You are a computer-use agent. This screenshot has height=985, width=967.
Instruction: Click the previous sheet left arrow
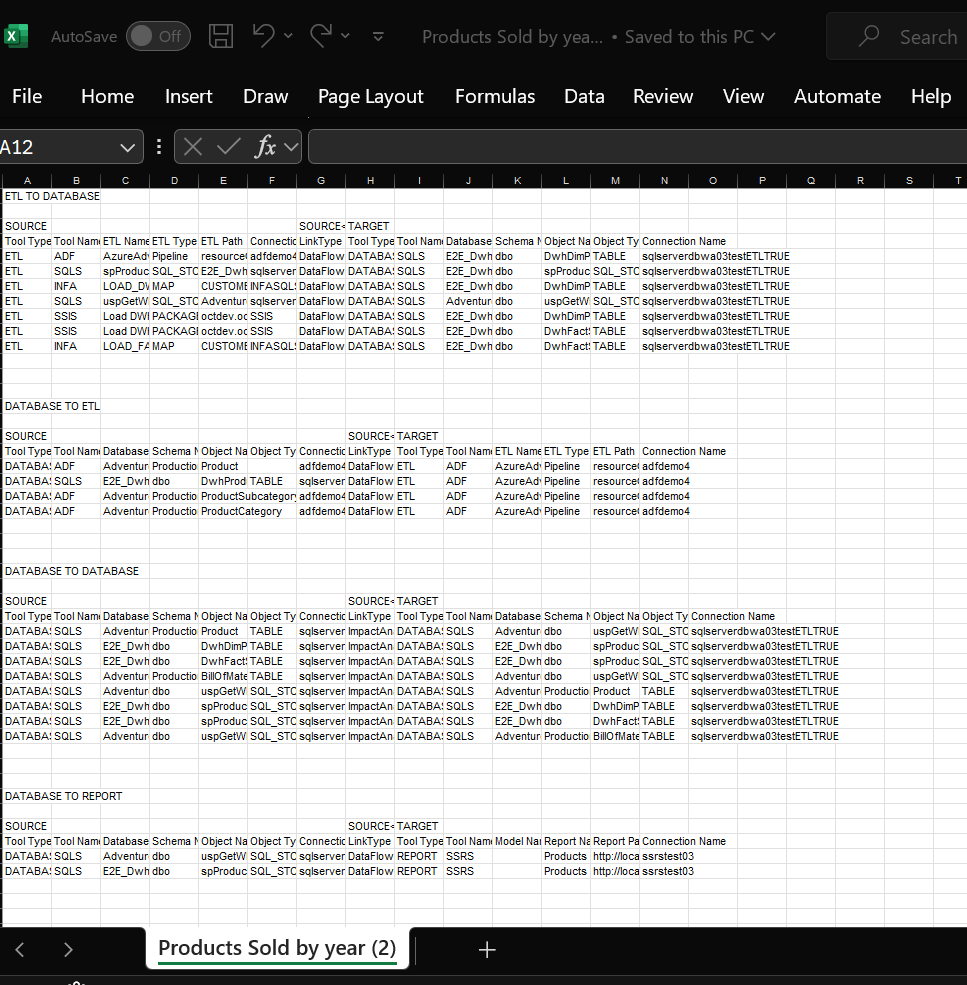coord(20,950)
